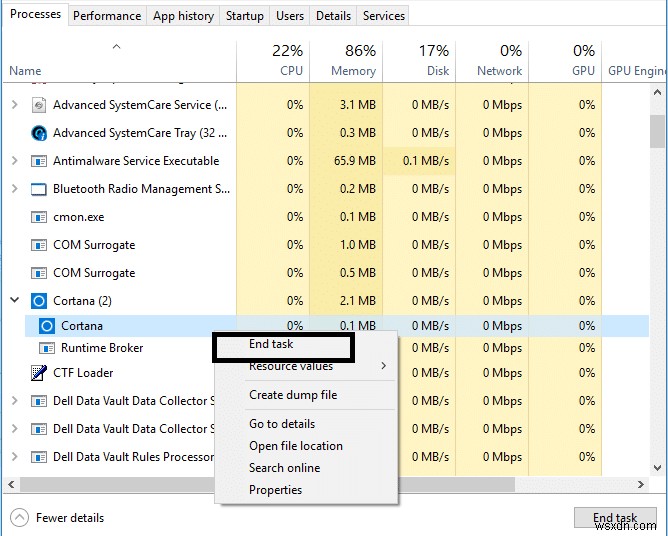Click the 3.1 MB memory value
This screenshot has width=668, height=536.
click(x=358, y=105)
